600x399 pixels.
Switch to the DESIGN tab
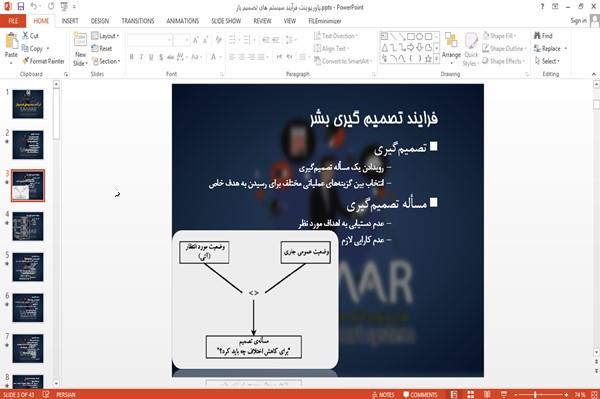[x=100, y=21]
